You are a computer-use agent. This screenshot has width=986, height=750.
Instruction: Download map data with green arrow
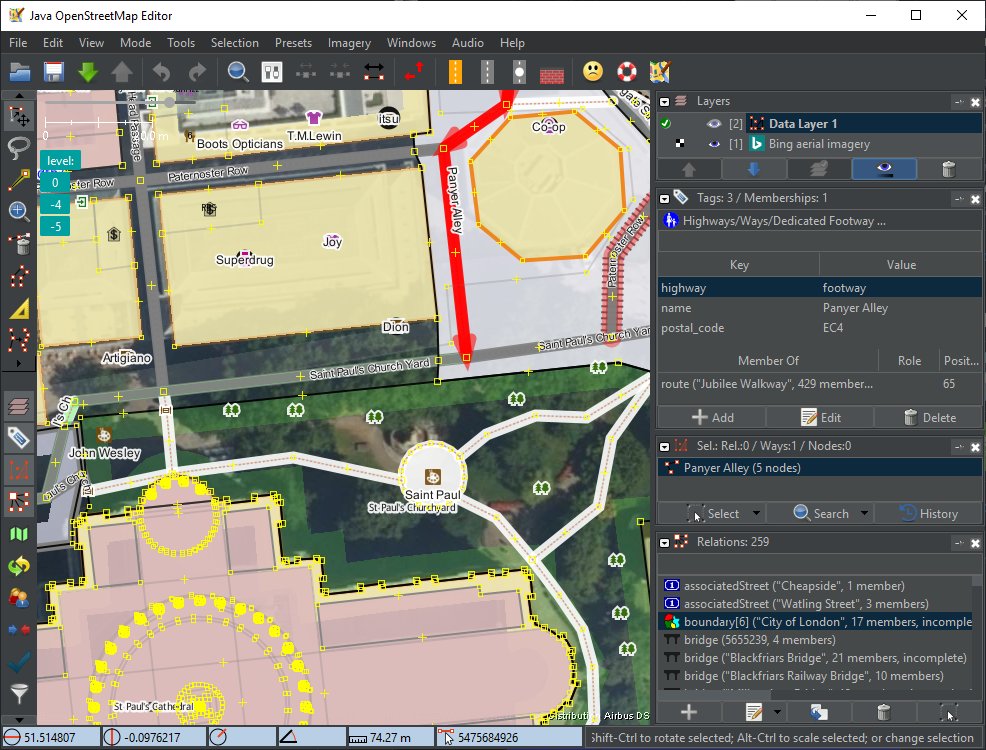tap(88, 72)
